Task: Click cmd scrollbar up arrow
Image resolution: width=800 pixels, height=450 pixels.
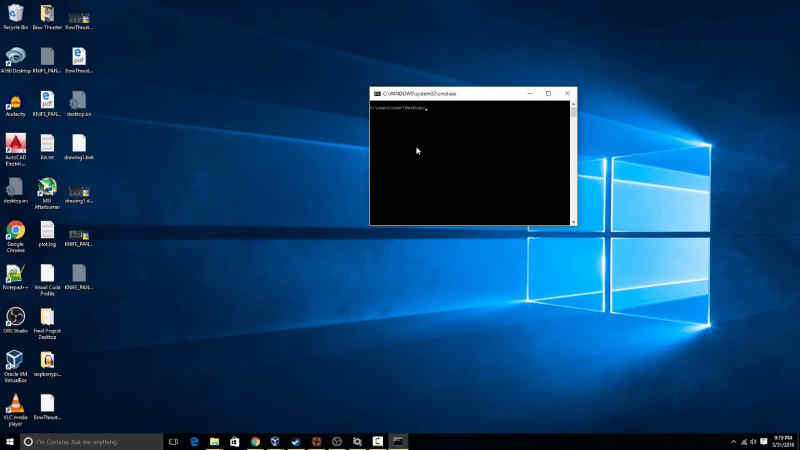Action: 573,104
